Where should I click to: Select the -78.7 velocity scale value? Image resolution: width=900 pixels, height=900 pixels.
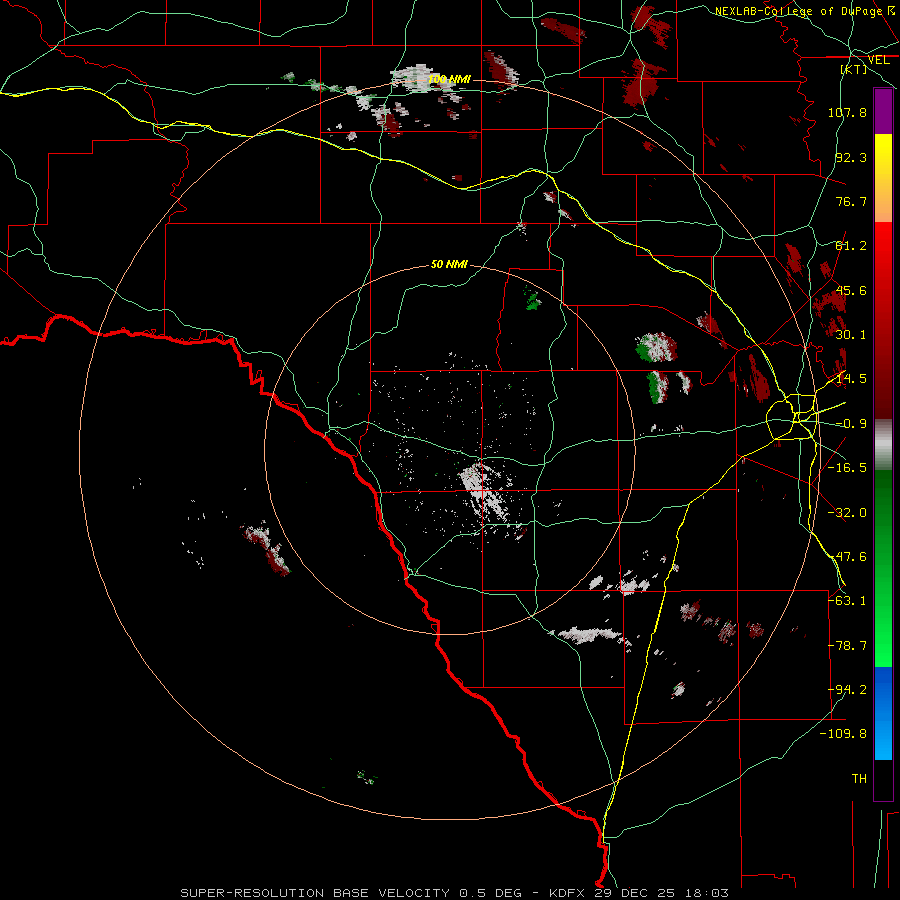point(847,646)
